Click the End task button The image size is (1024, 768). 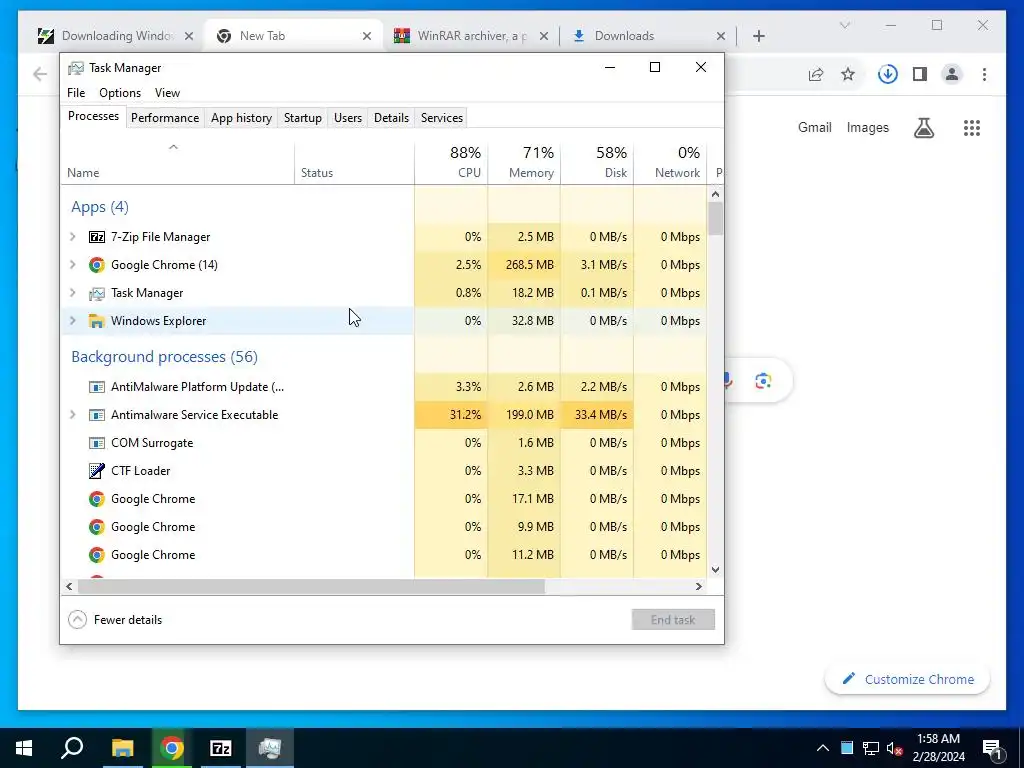pyautogui.click(x=673, y=620)
